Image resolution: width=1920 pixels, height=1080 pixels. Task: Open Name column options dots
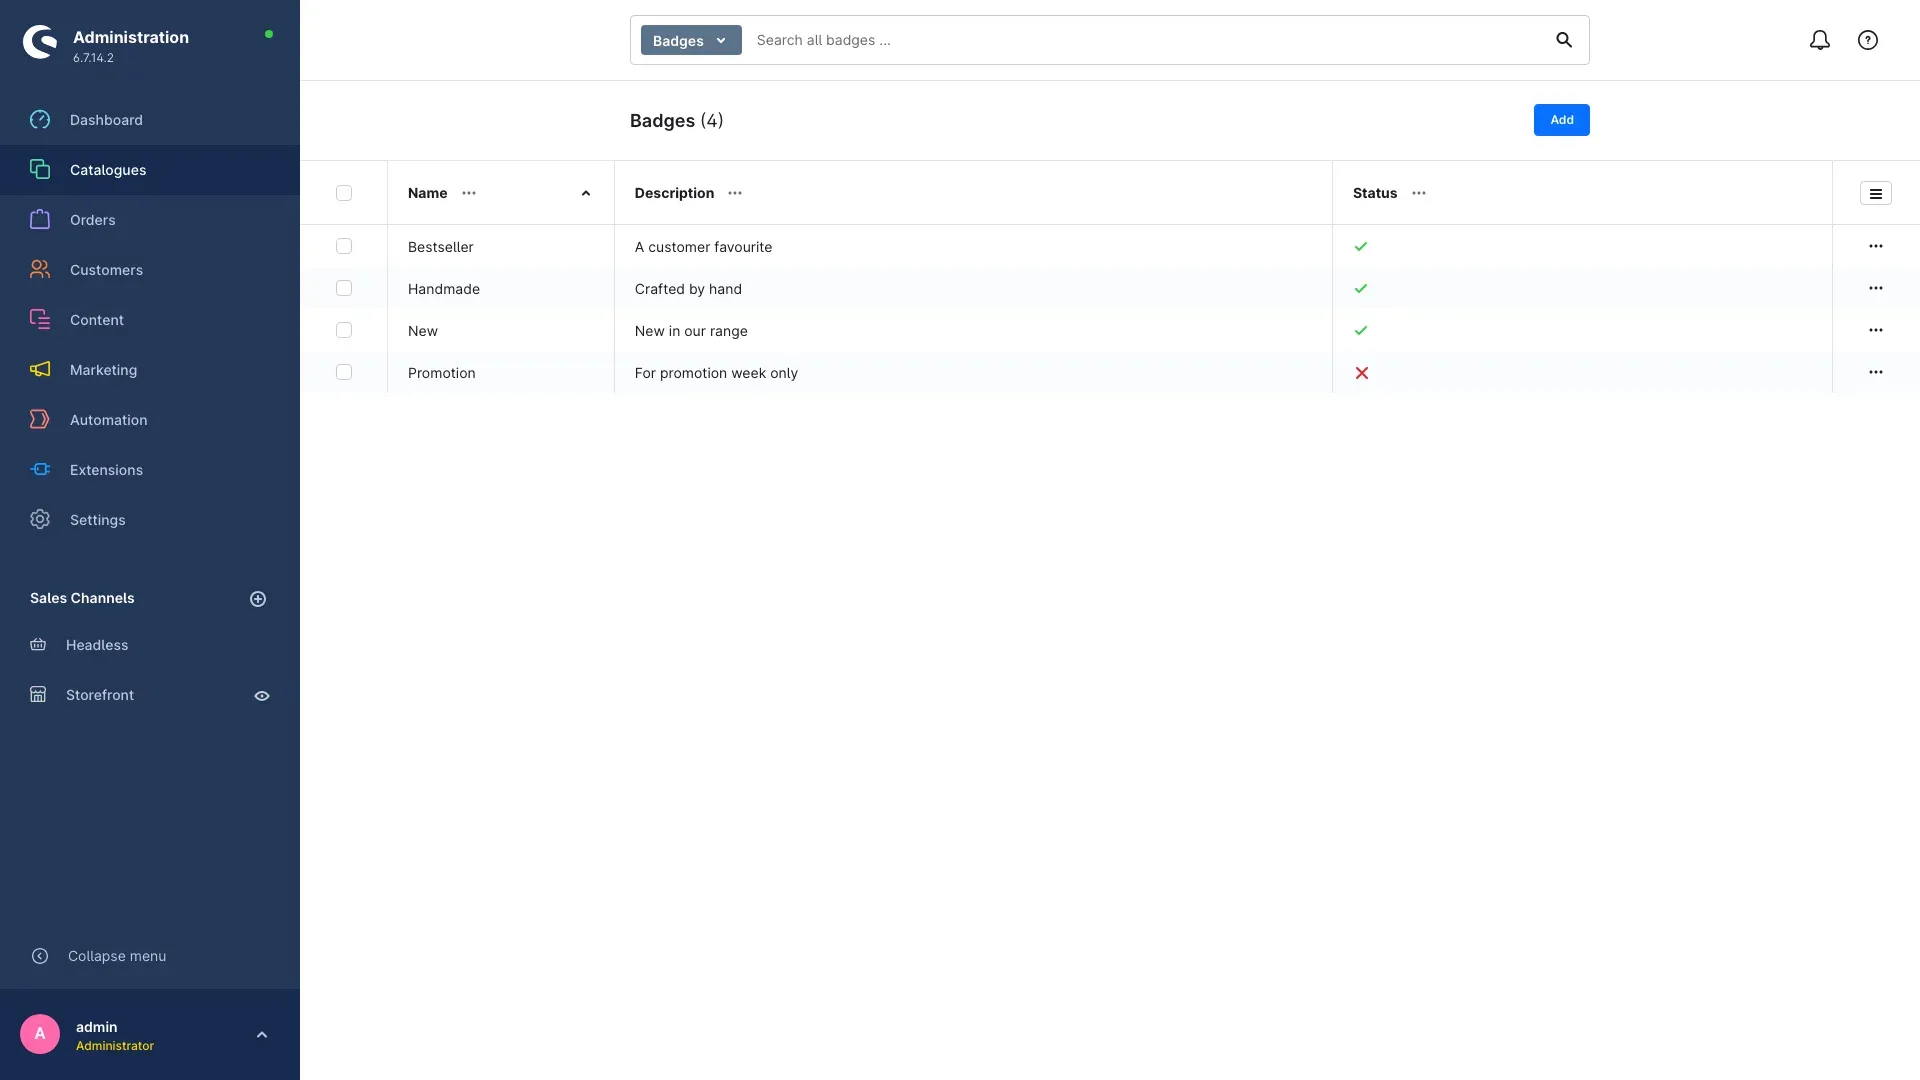click(x=469, y=193)
